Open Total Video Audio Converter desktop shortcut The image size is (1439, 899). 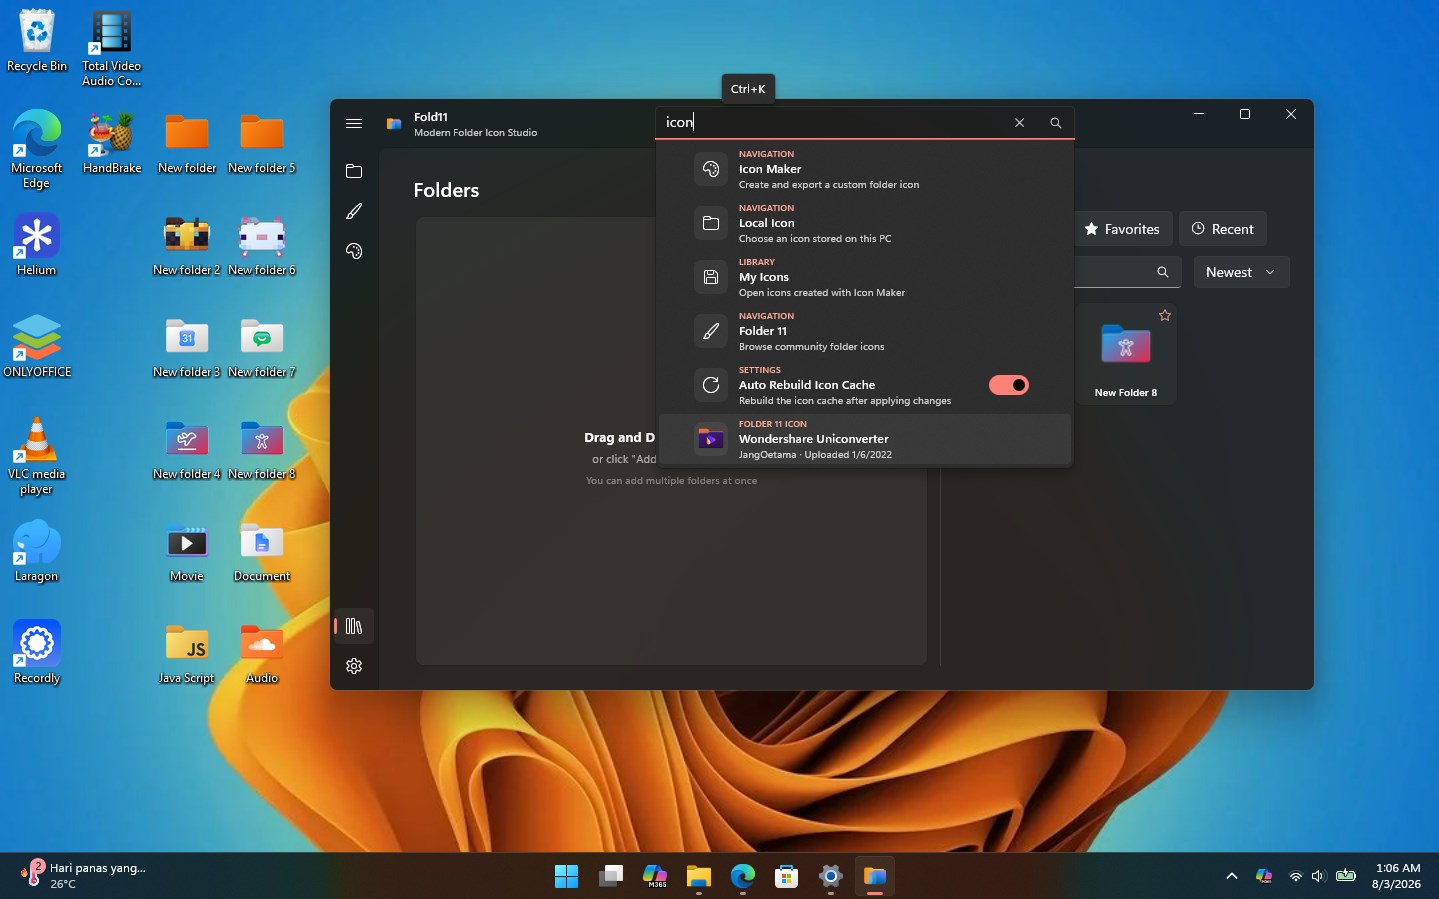[x=112, y=49]
